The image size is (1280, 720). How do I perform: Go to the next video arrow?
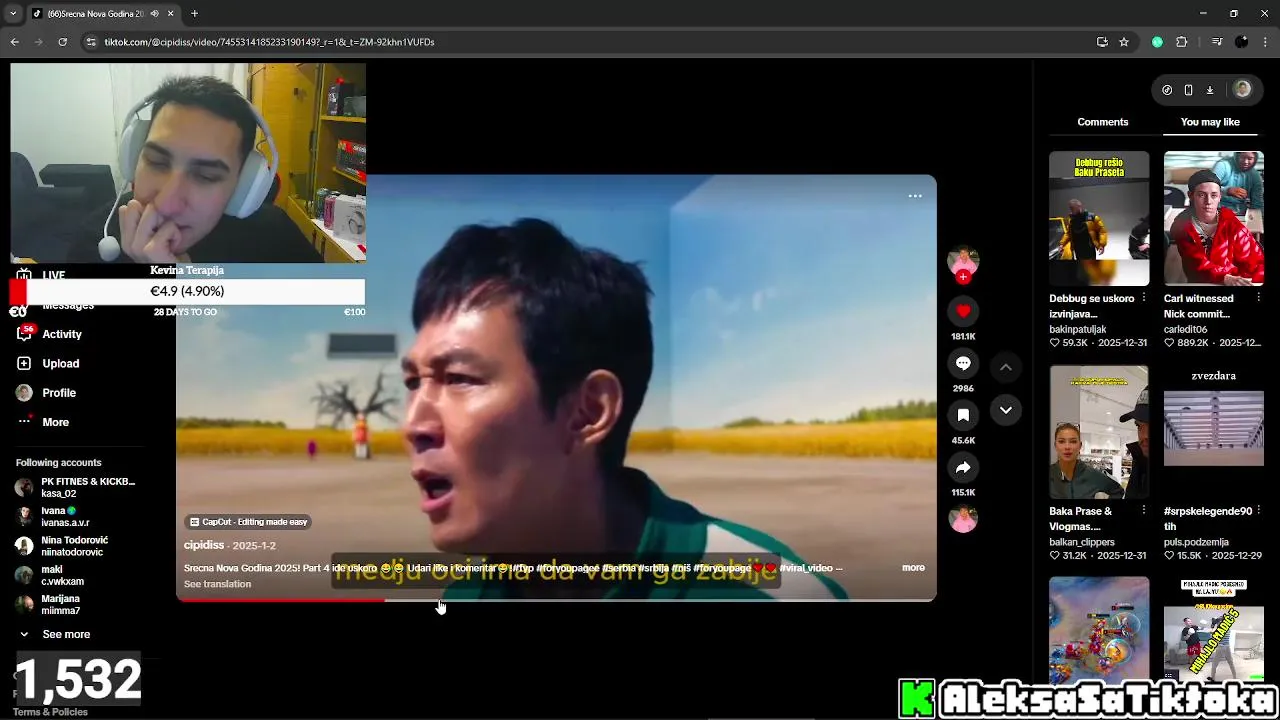click(x=1006, y=410)
